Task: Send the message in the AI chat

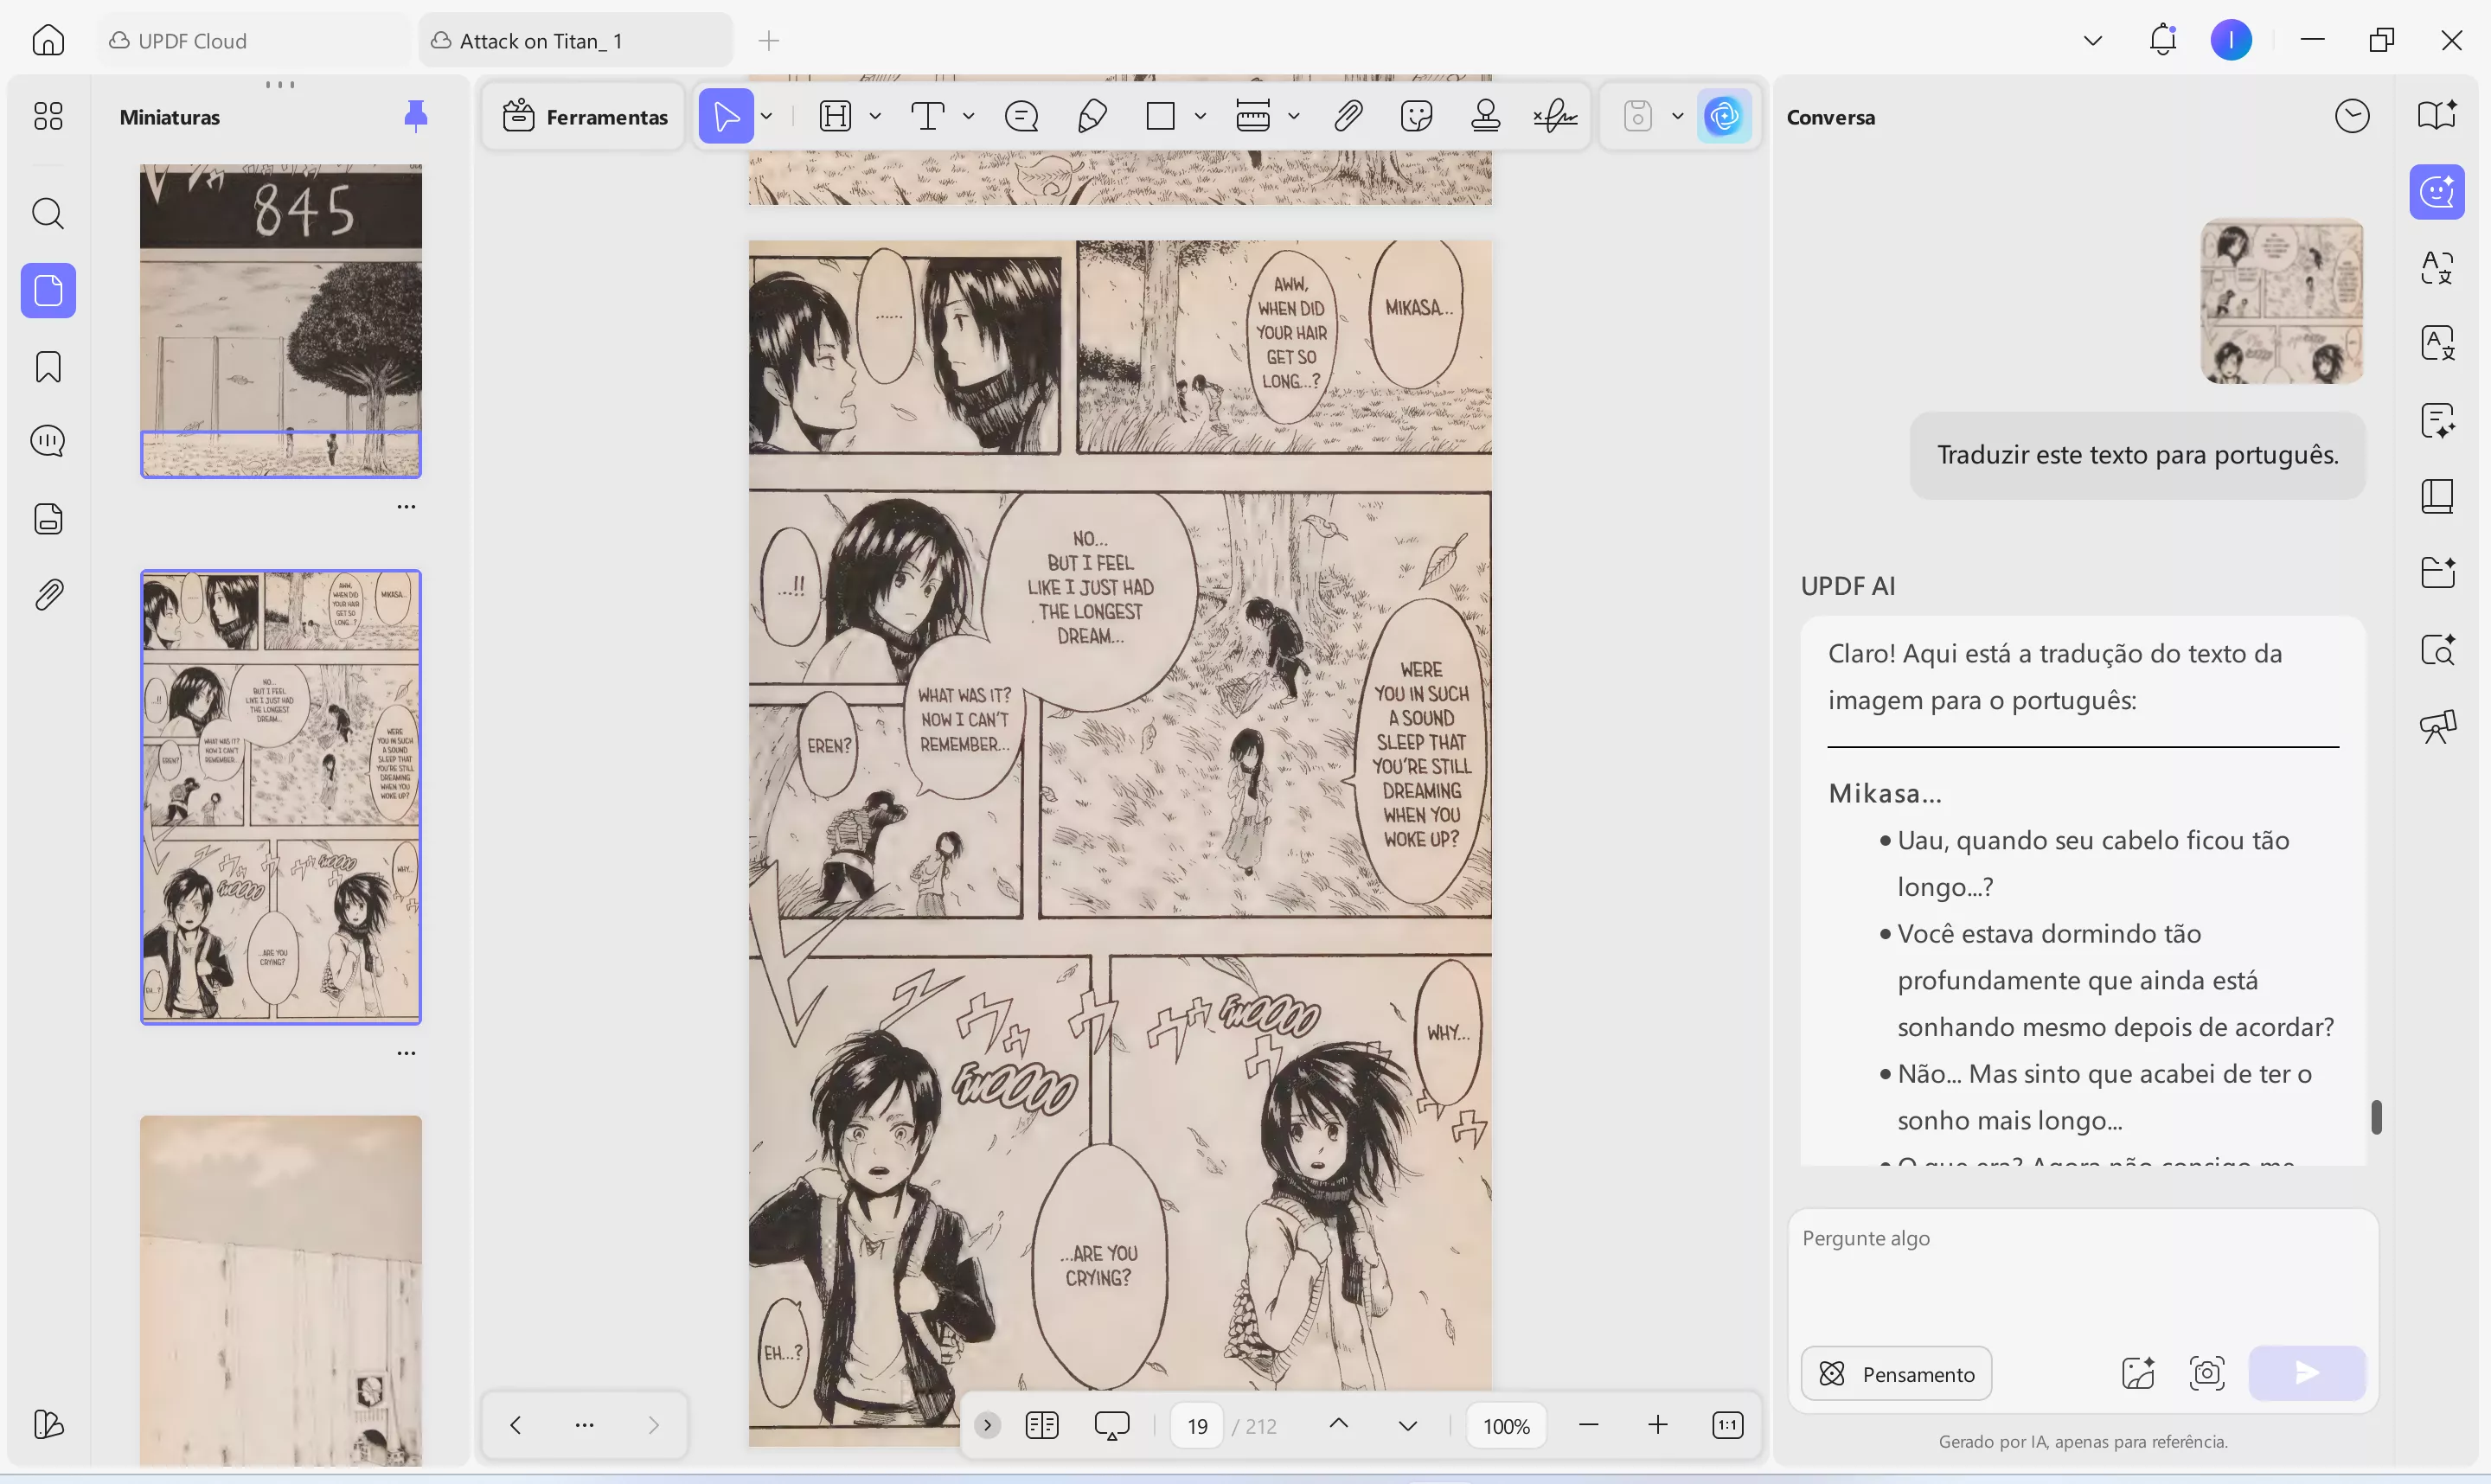Action: tap(2306, 1373)
